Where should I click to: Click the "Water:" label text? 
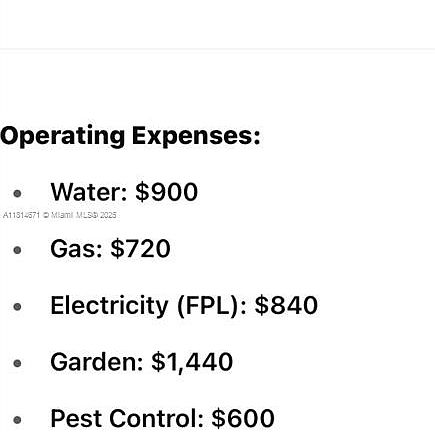(89, 192)
